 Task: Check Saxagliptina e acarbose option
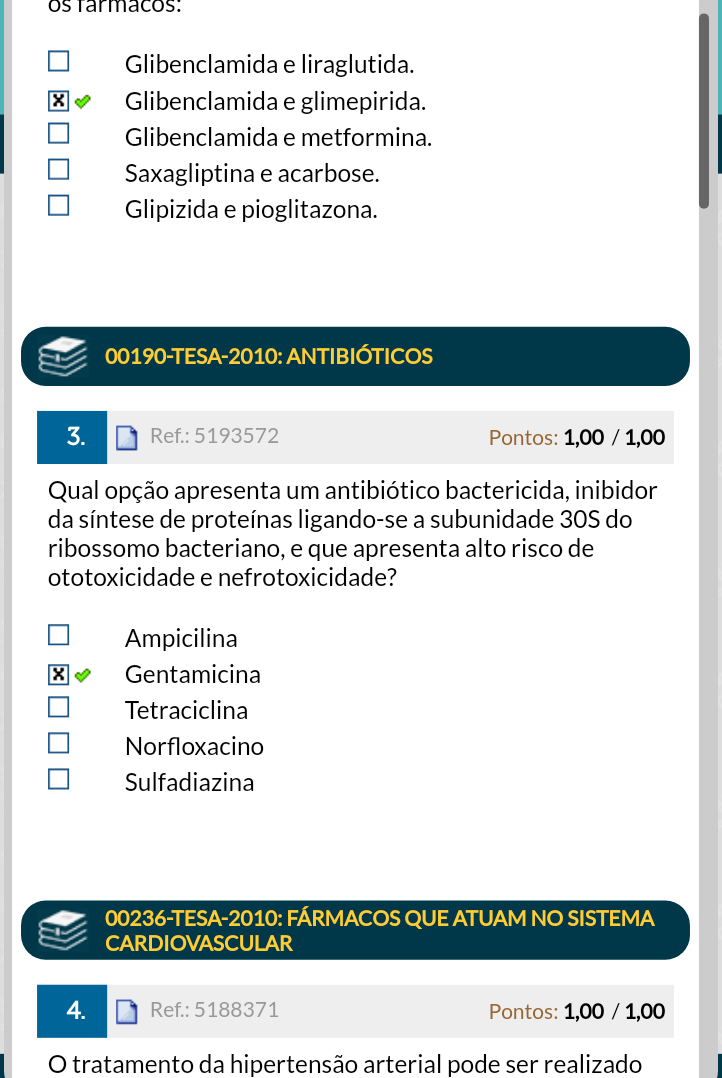[x=59, y=173]
